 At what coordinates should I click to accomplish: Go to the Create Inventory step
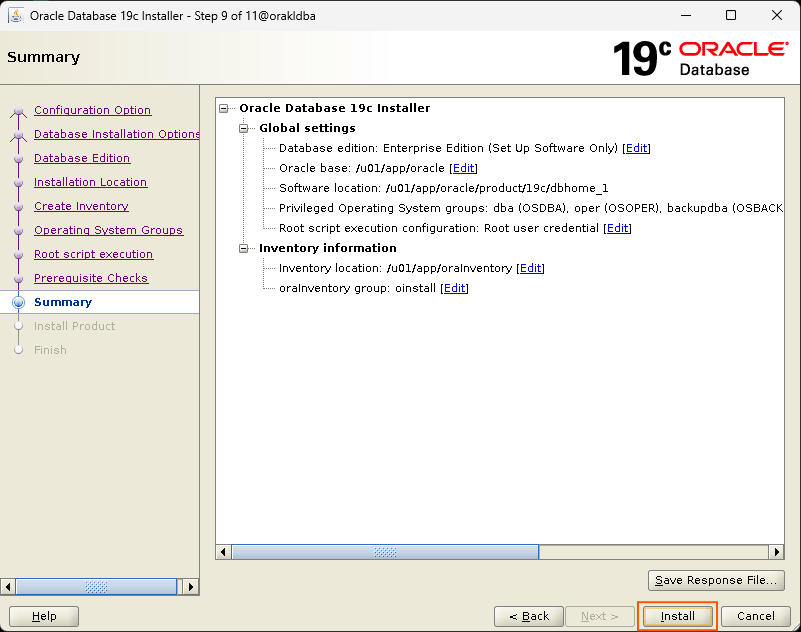(x=81, y=206)
